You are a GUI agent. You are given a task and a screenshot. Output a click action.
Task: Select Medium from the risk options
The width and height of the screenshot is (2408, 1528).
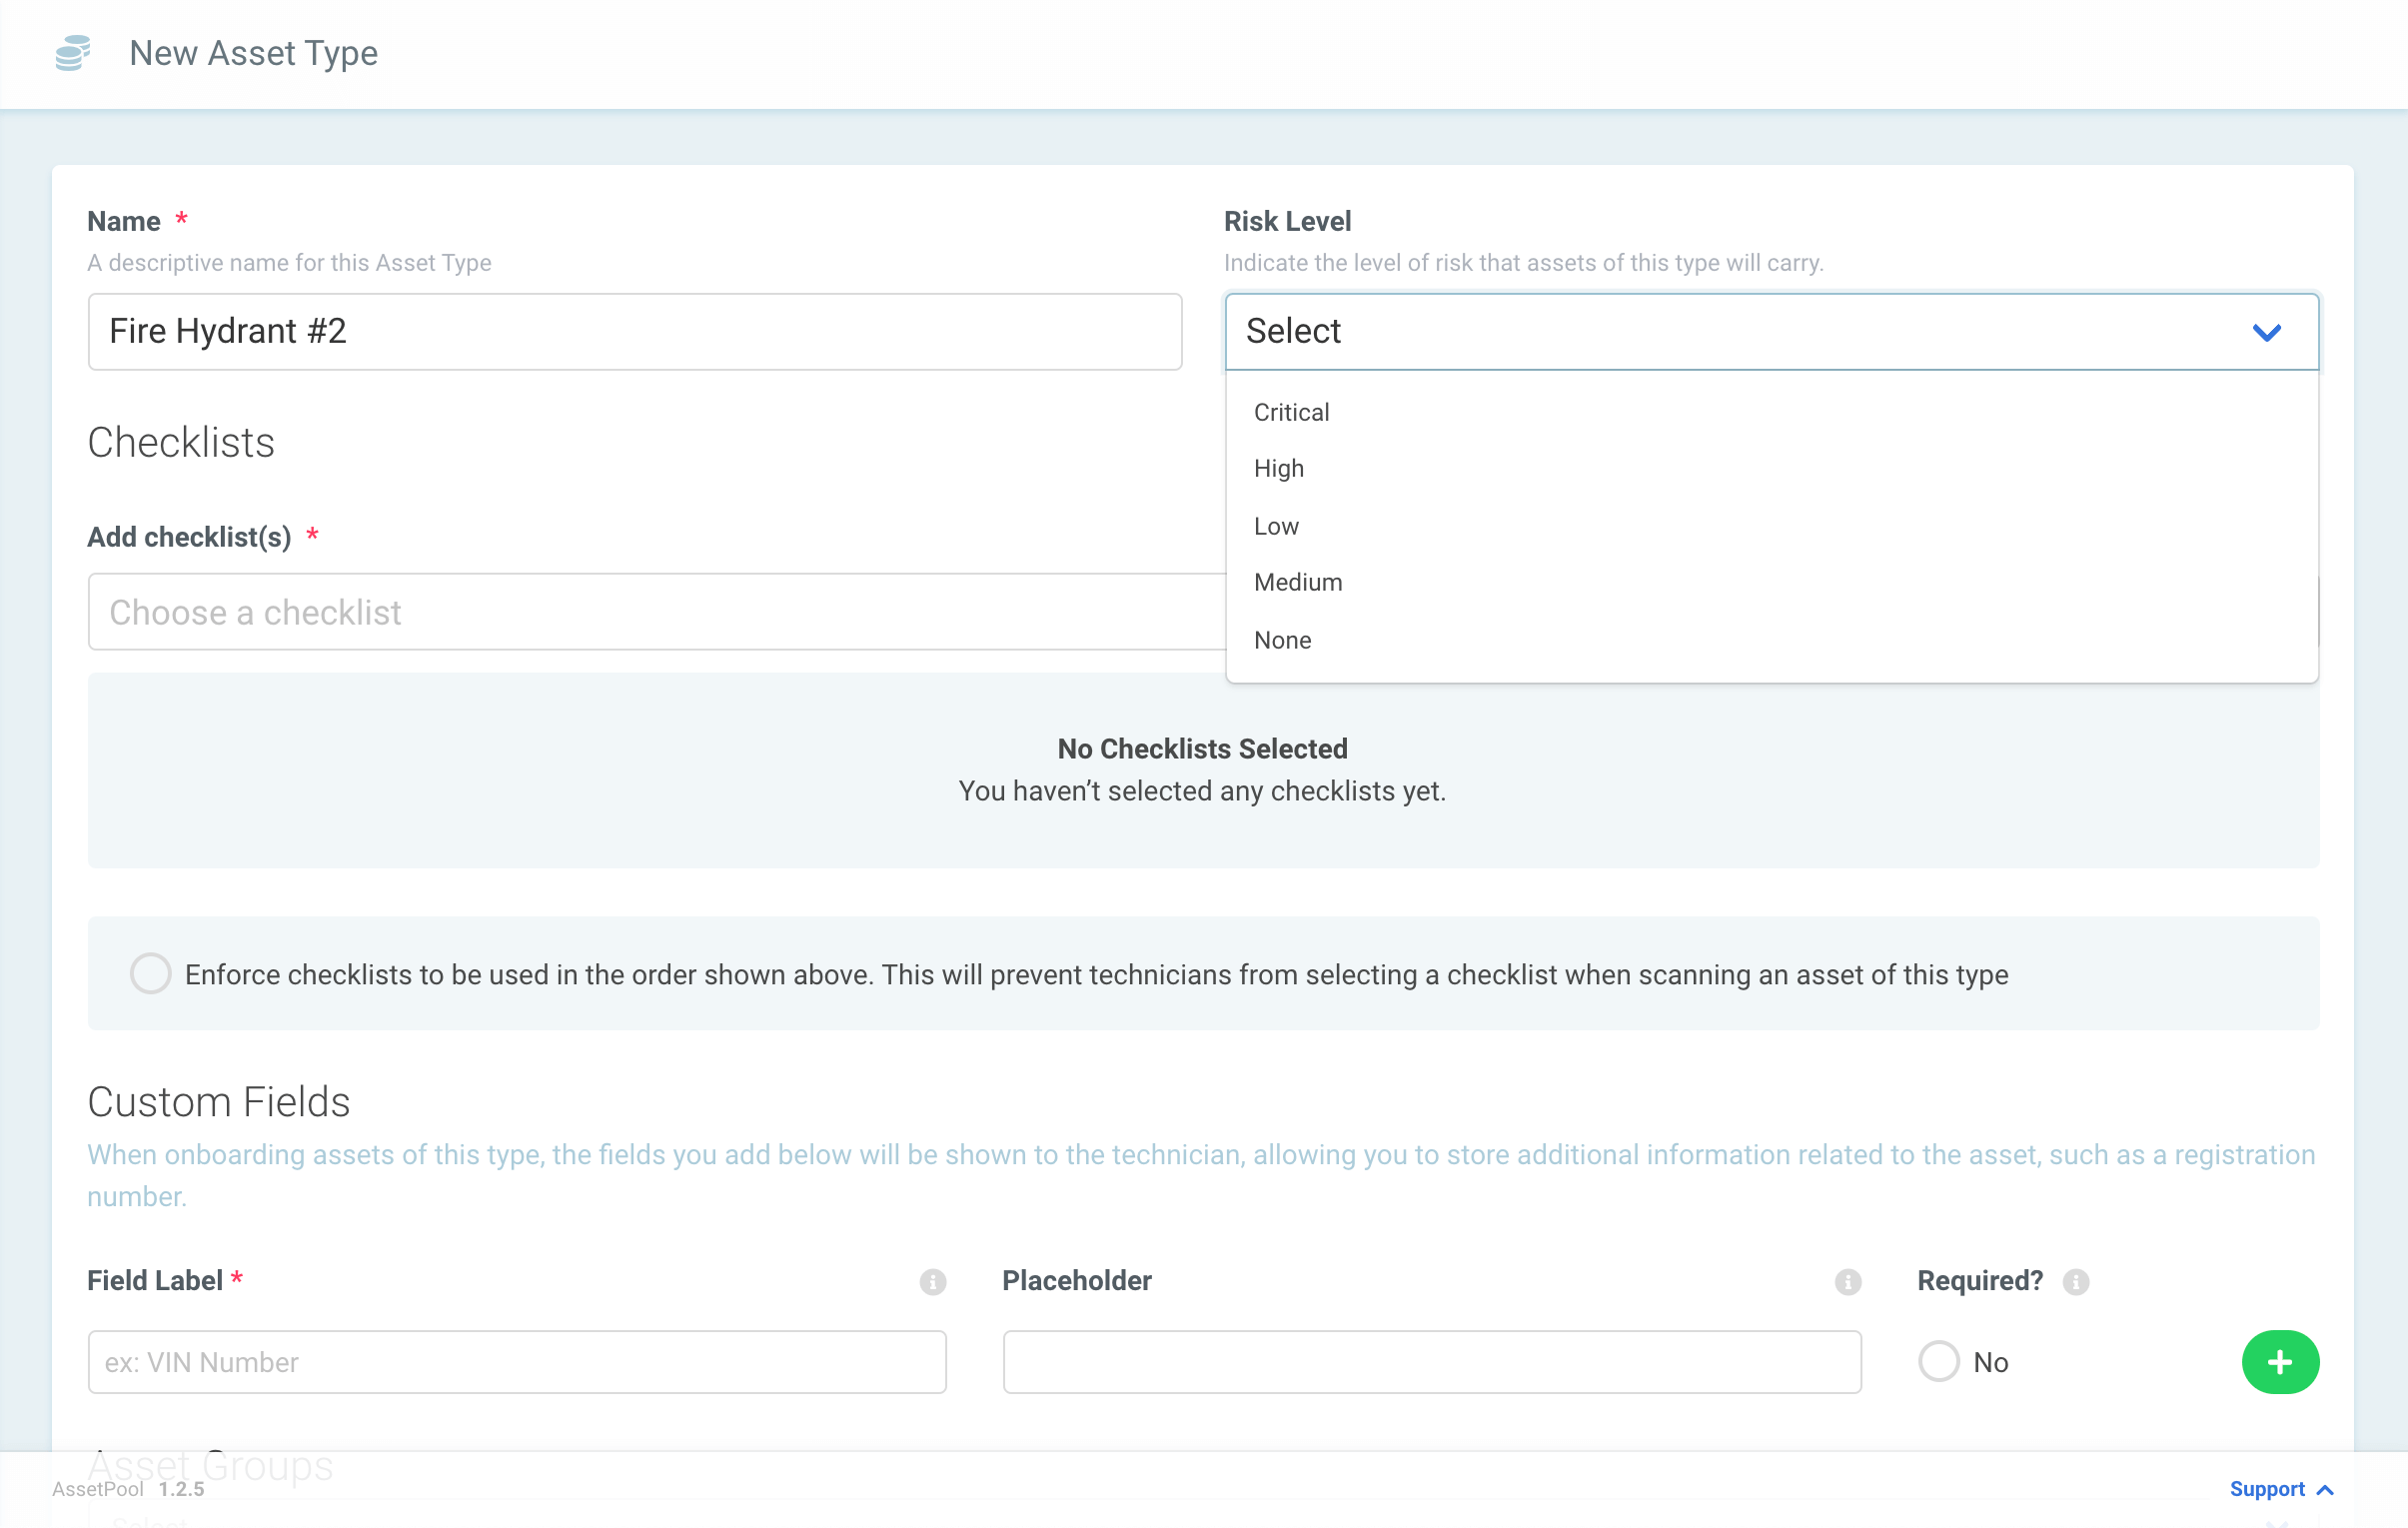coord(1298,582)
